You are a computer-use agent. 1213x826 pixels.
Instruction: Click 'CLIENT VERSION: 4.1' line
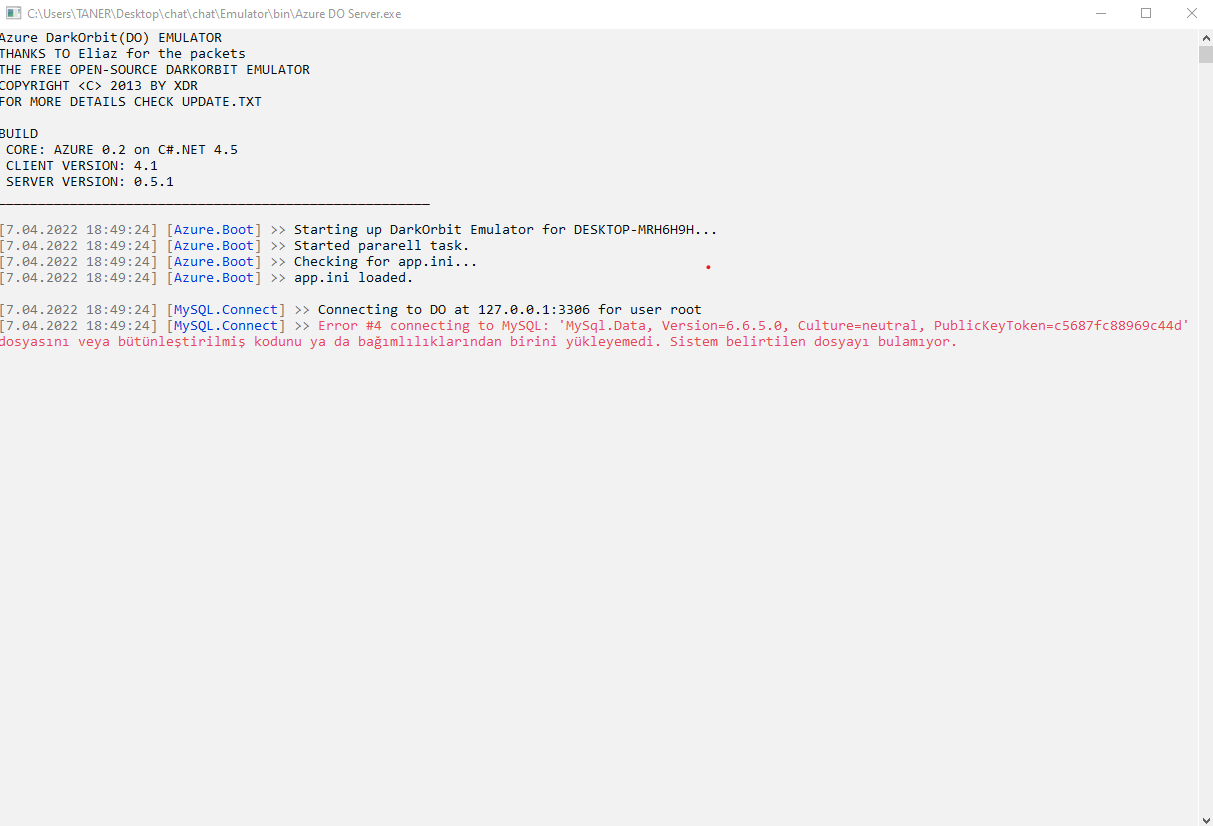[x=82, y=166]
